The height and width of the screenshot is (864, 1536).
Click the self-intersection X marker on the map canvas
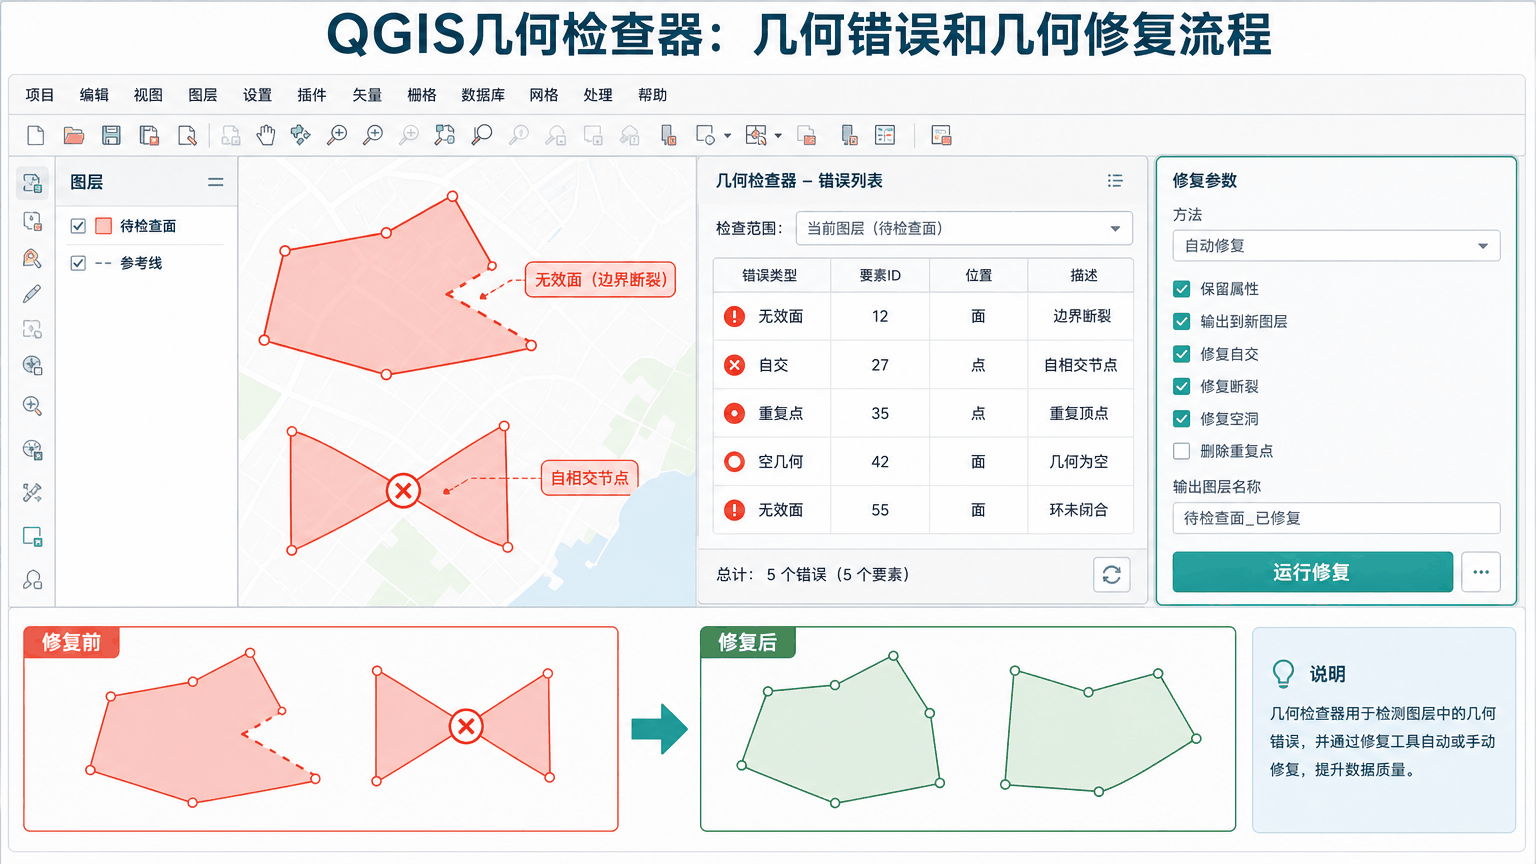[403, 491]
